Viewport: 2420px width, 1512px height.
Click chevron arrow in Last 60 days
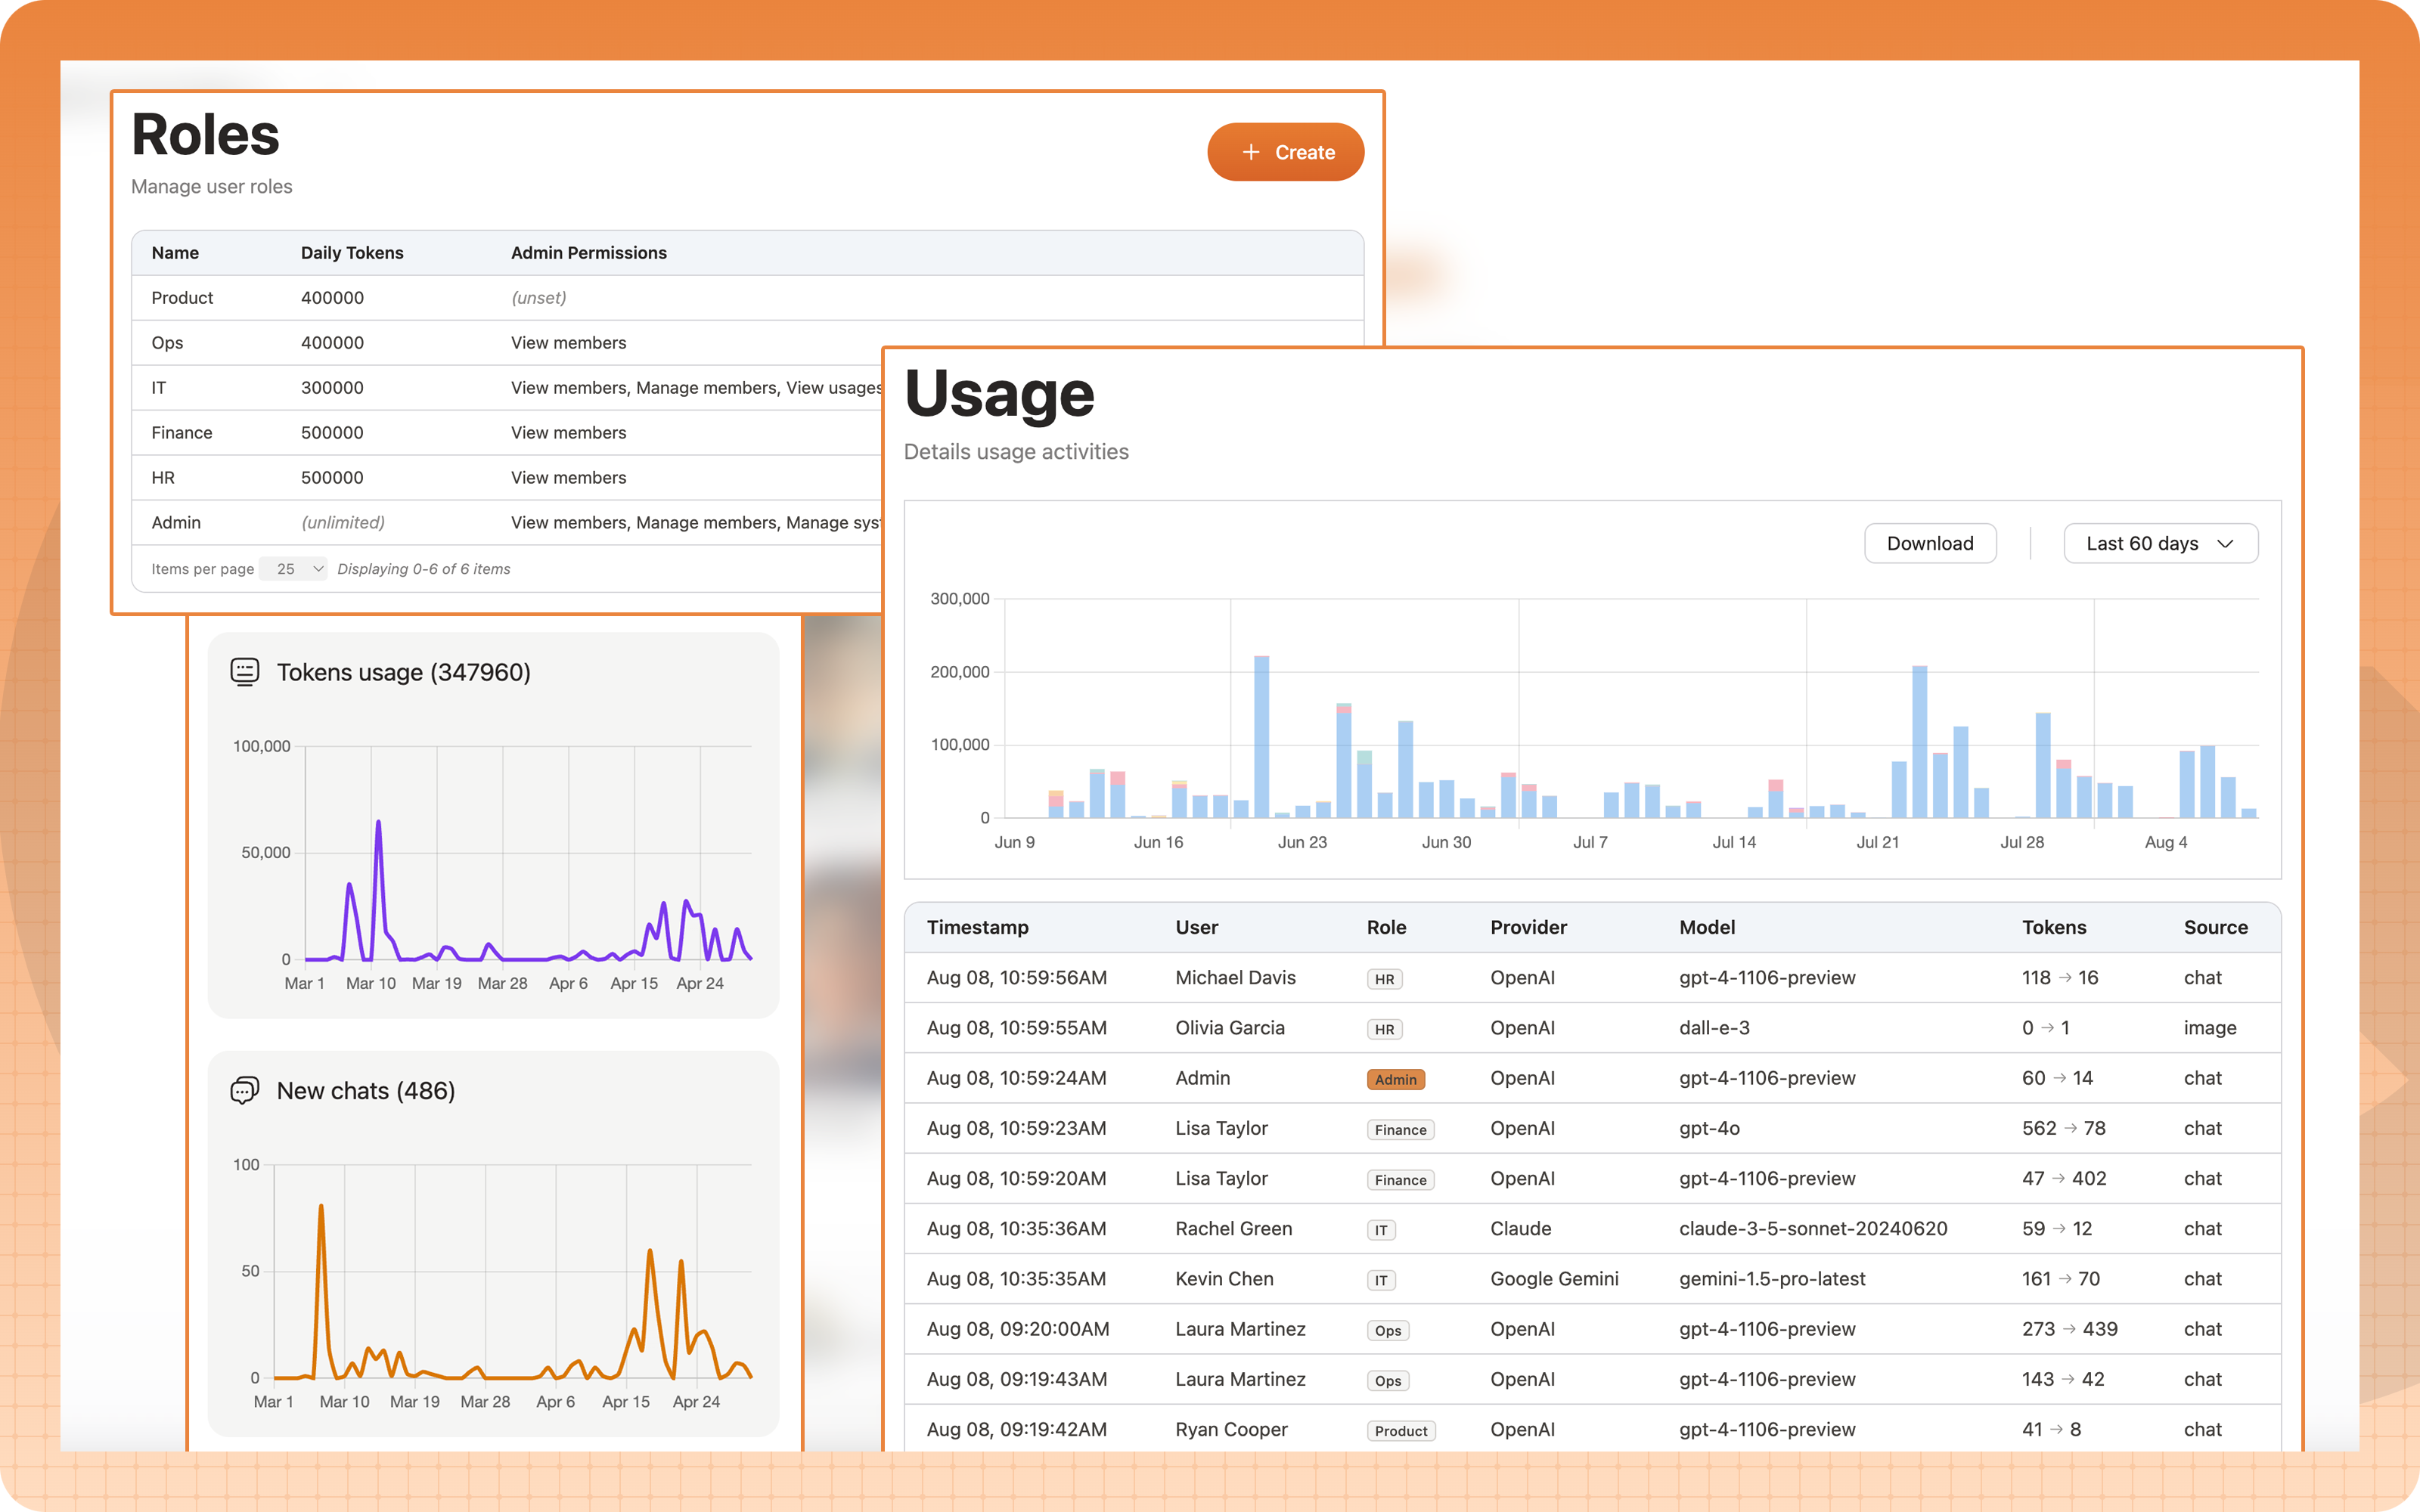[x=2225, y=544]
